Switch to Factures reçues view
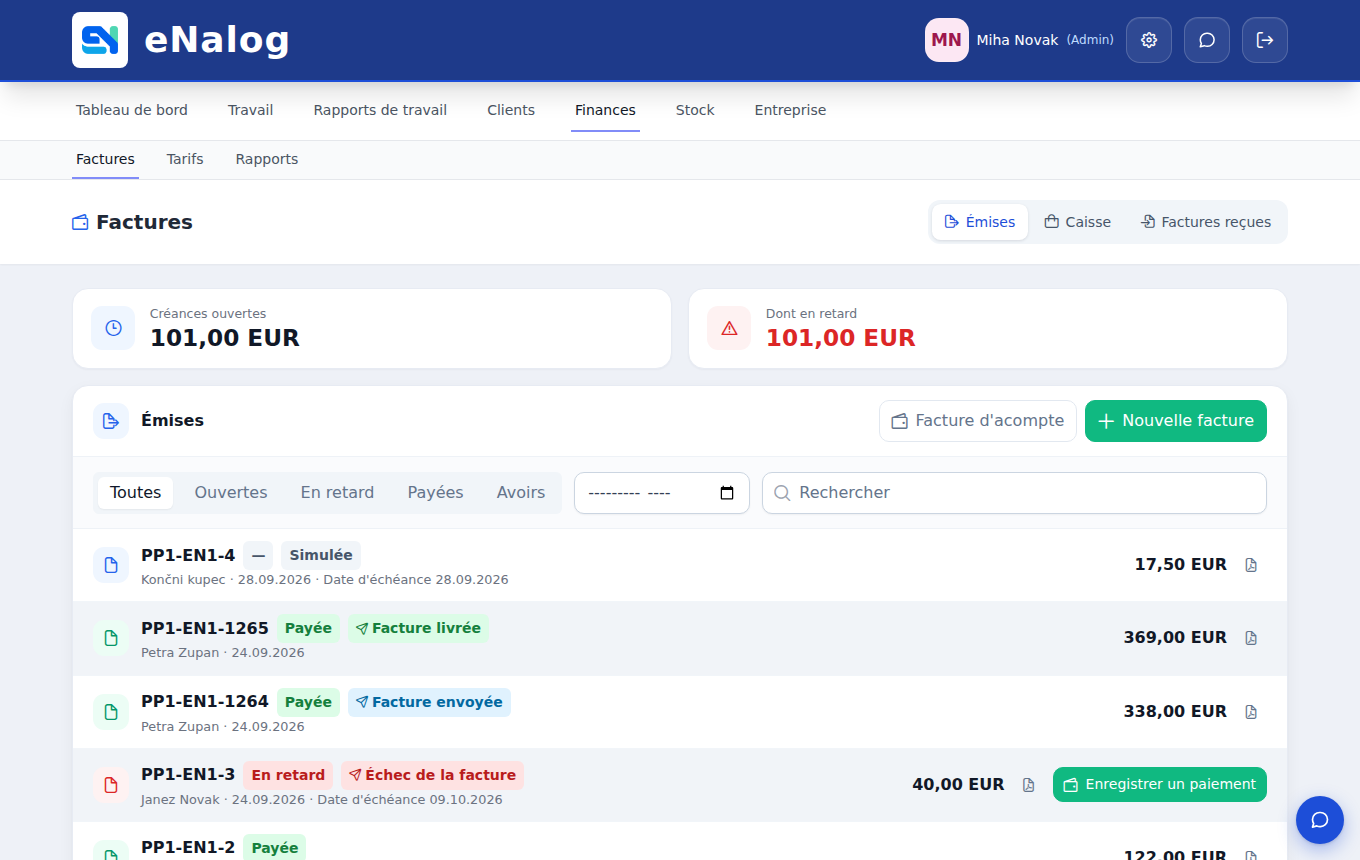Screen dimensions: 1360x860 pos(1206,222)
